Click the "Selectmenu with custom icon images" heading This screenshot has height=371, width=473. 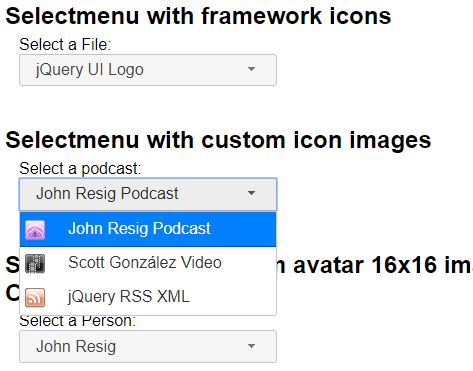(x=218, y=140)
